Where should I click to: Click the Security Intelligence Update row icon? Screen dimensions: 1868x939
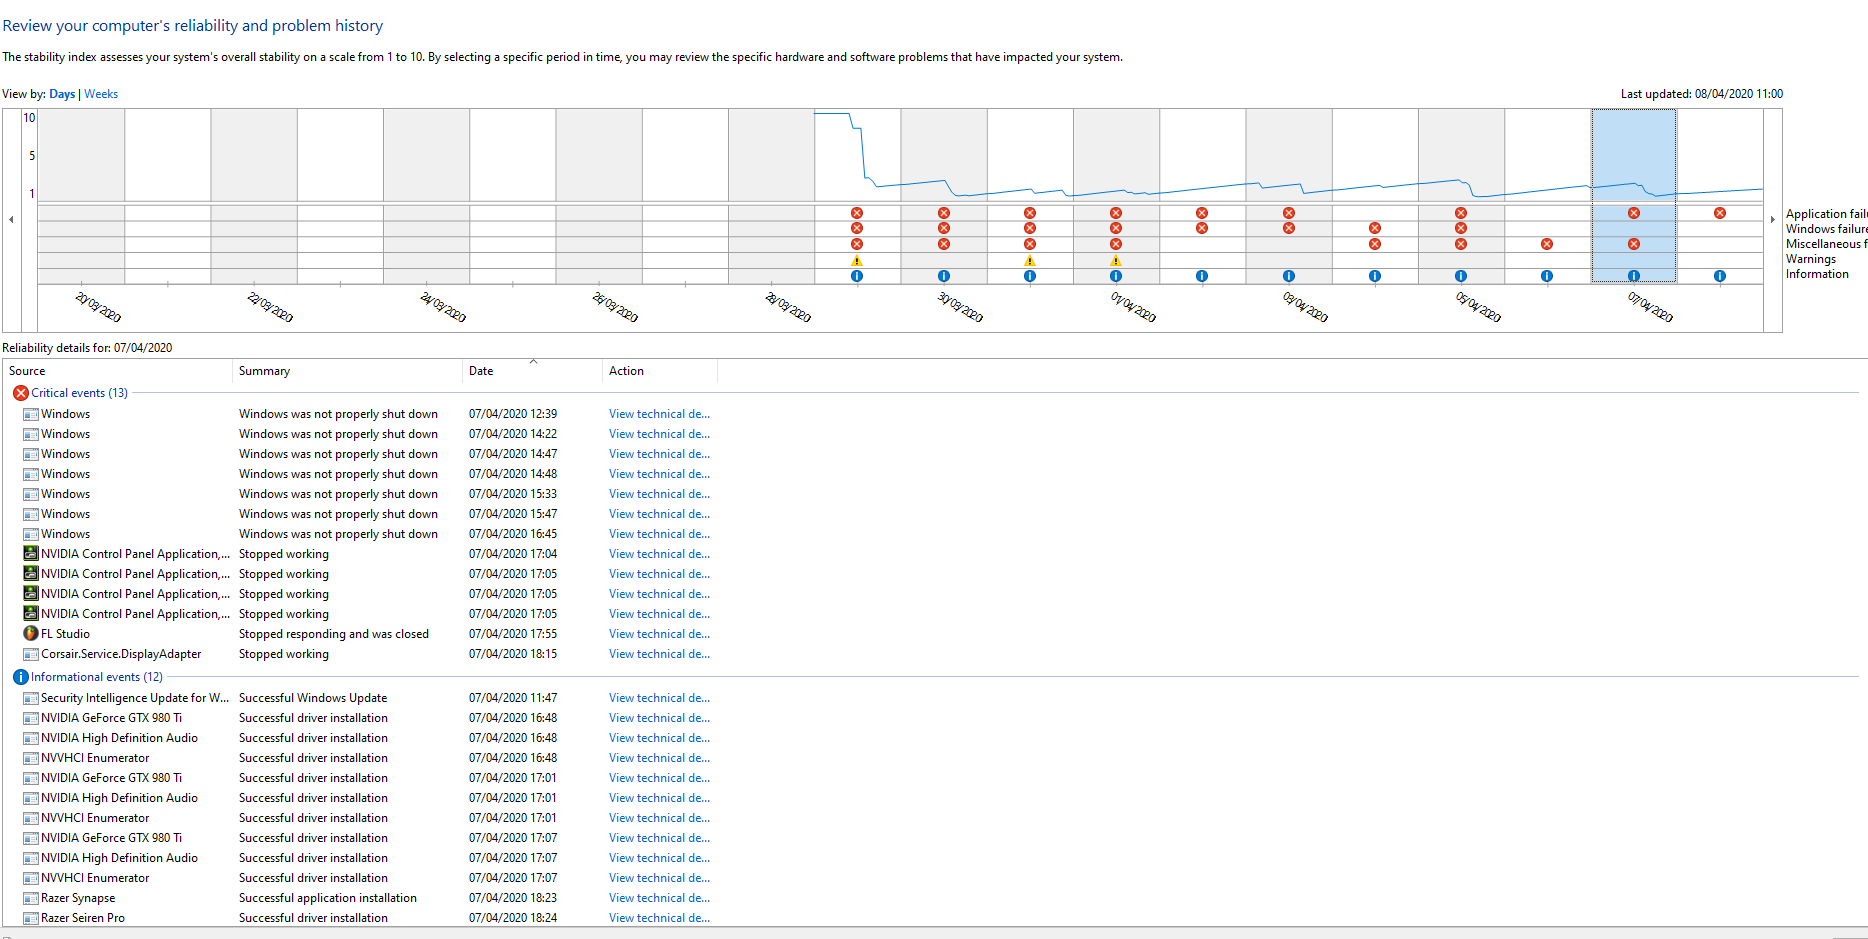(x=31, y=698)
